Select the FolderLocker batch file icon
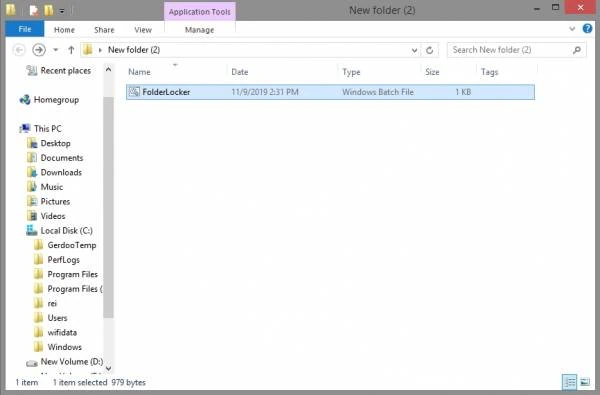 click(x=134, y=92)
